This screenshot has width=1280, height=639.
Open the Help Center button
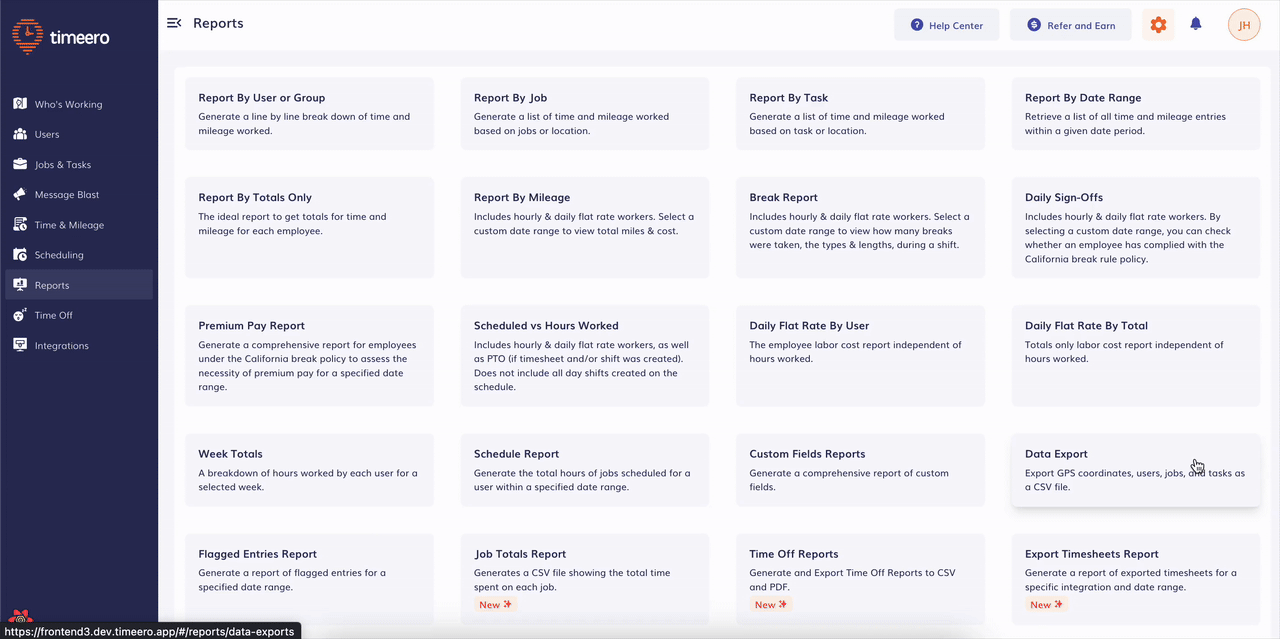(x=946, y=25)
